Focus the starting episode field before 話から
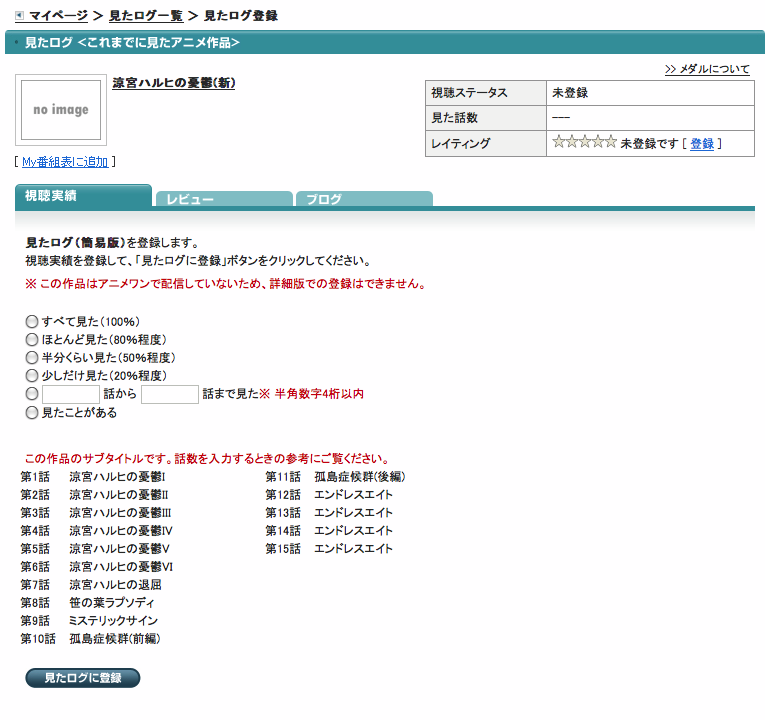Image resolution: width=765 pixels, height=720 pixels. click(71, 394)
